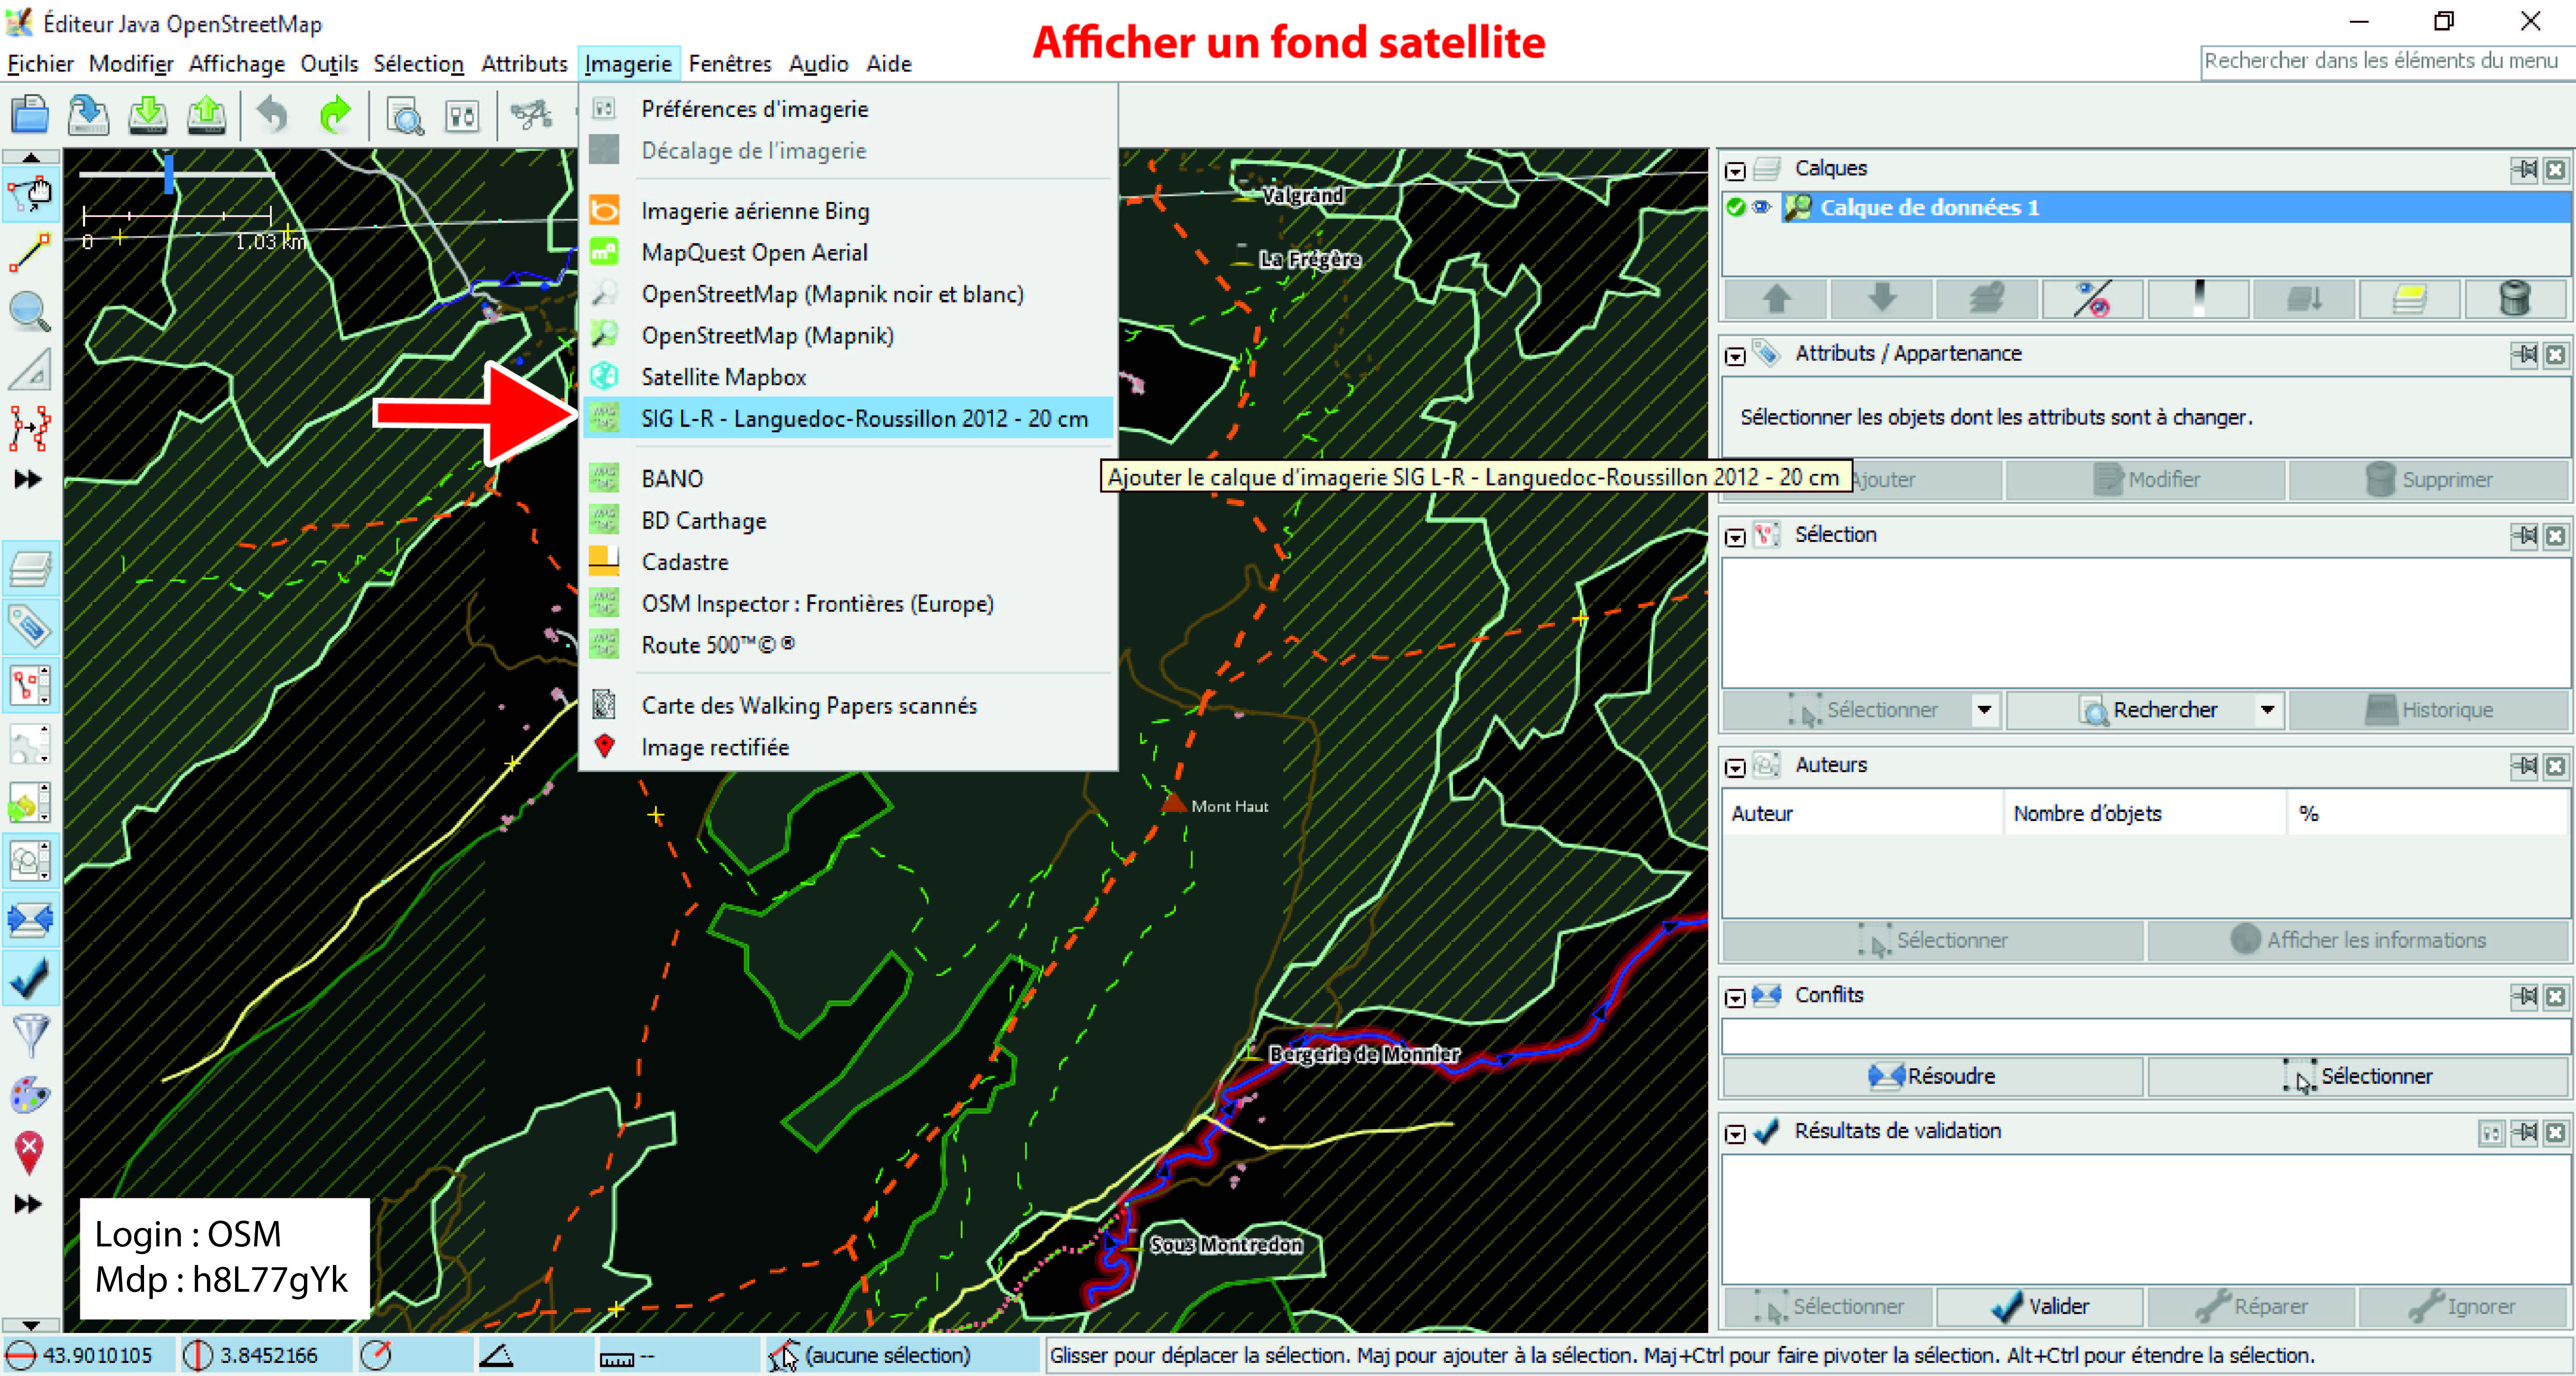Viewport: 2576px width, 1376px height.
Task: Toggle the validation checkmark panel in sidebar
Action: point(30,977)
